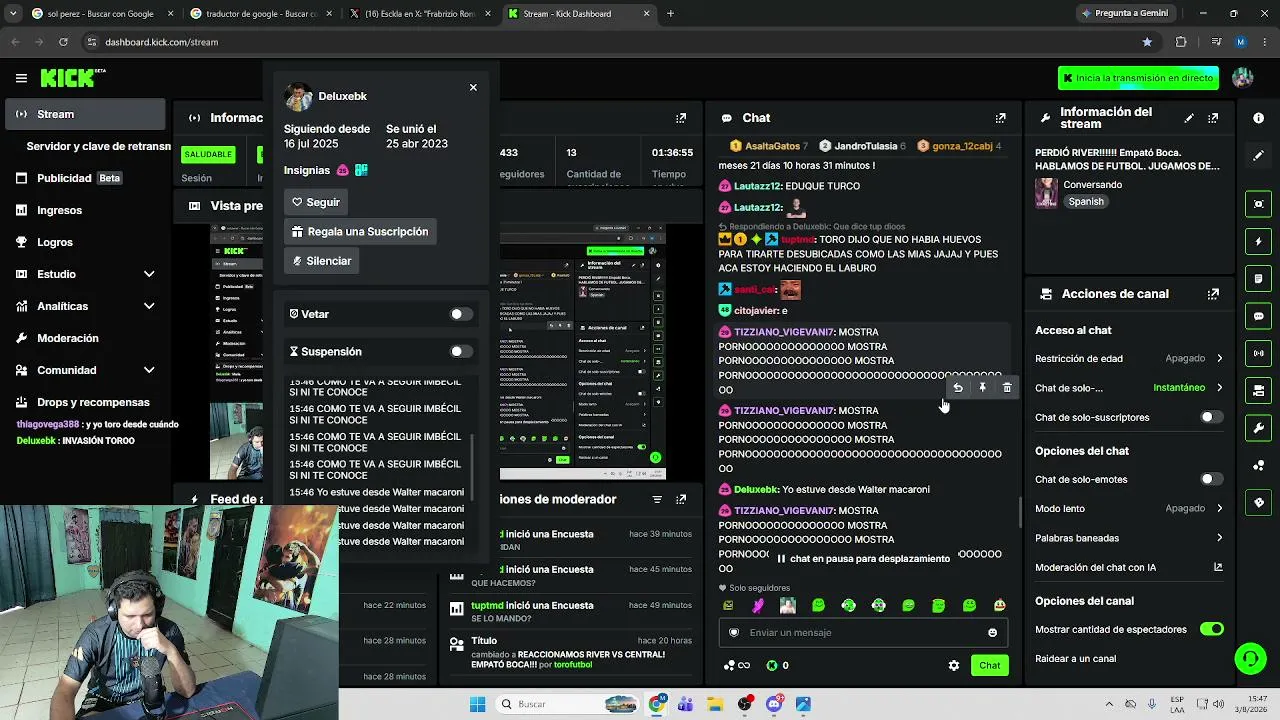Open OBS Studio from the taskbar
The height and width of the screenshot is (720, 1280).
(745, 704)
